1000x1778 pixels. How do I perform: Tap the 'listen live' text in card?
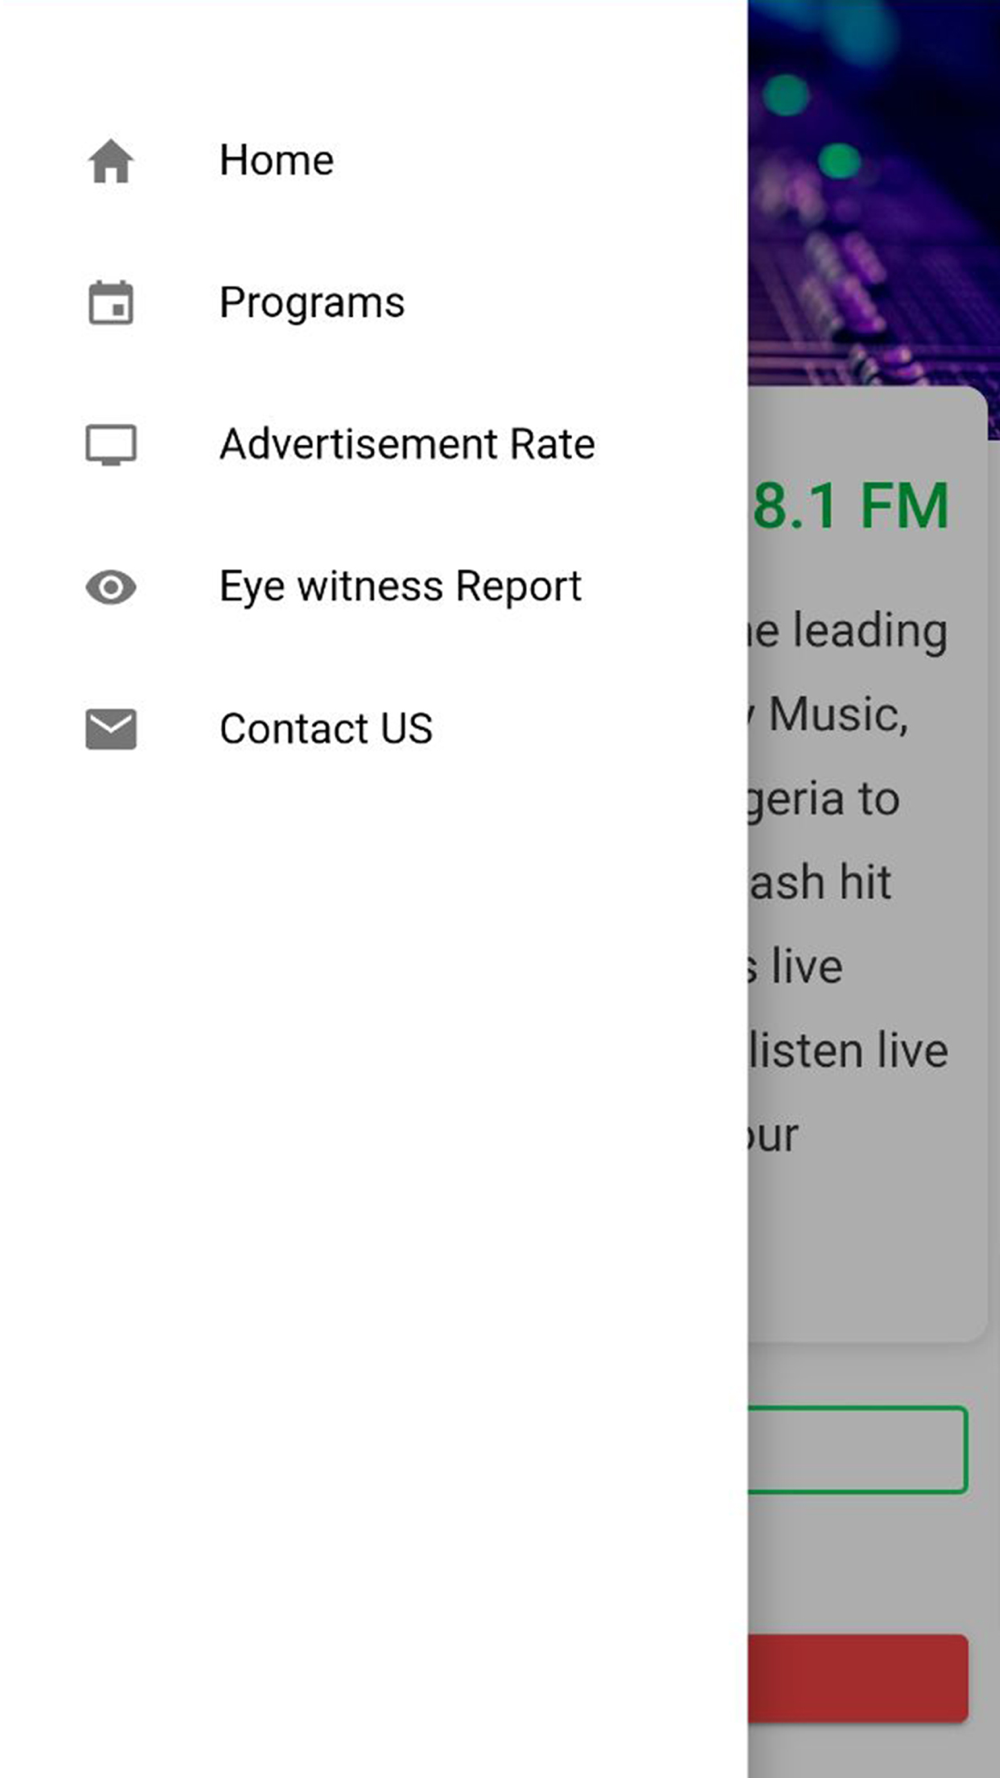pos(849,1051)
